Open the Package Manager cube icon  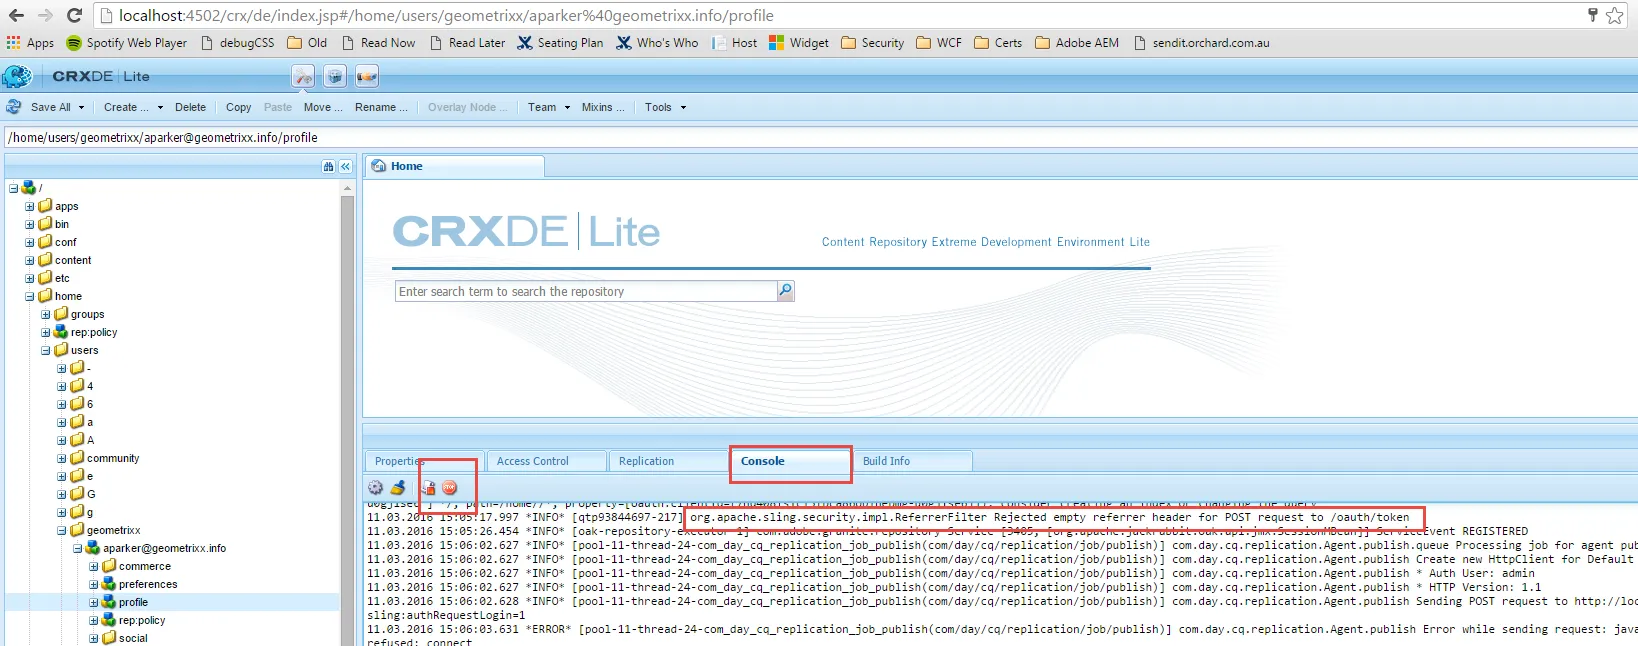[x=335, y=76]
